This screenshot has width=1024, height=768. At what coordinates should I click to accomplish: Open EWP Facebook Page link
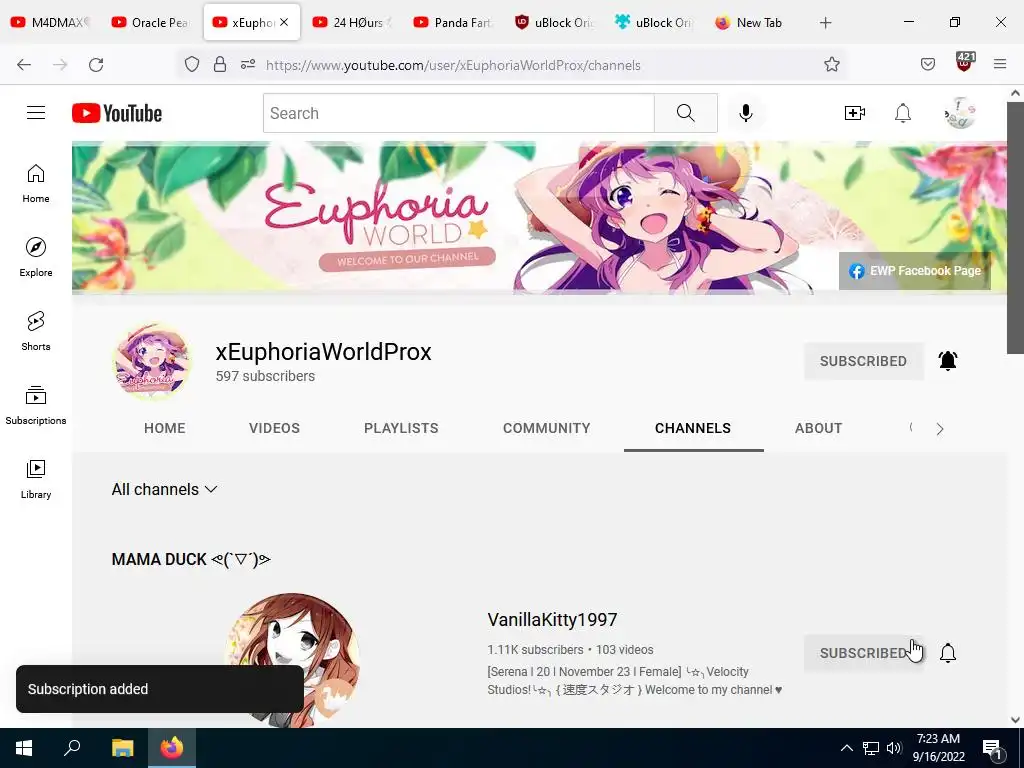[x=915, y=270]
